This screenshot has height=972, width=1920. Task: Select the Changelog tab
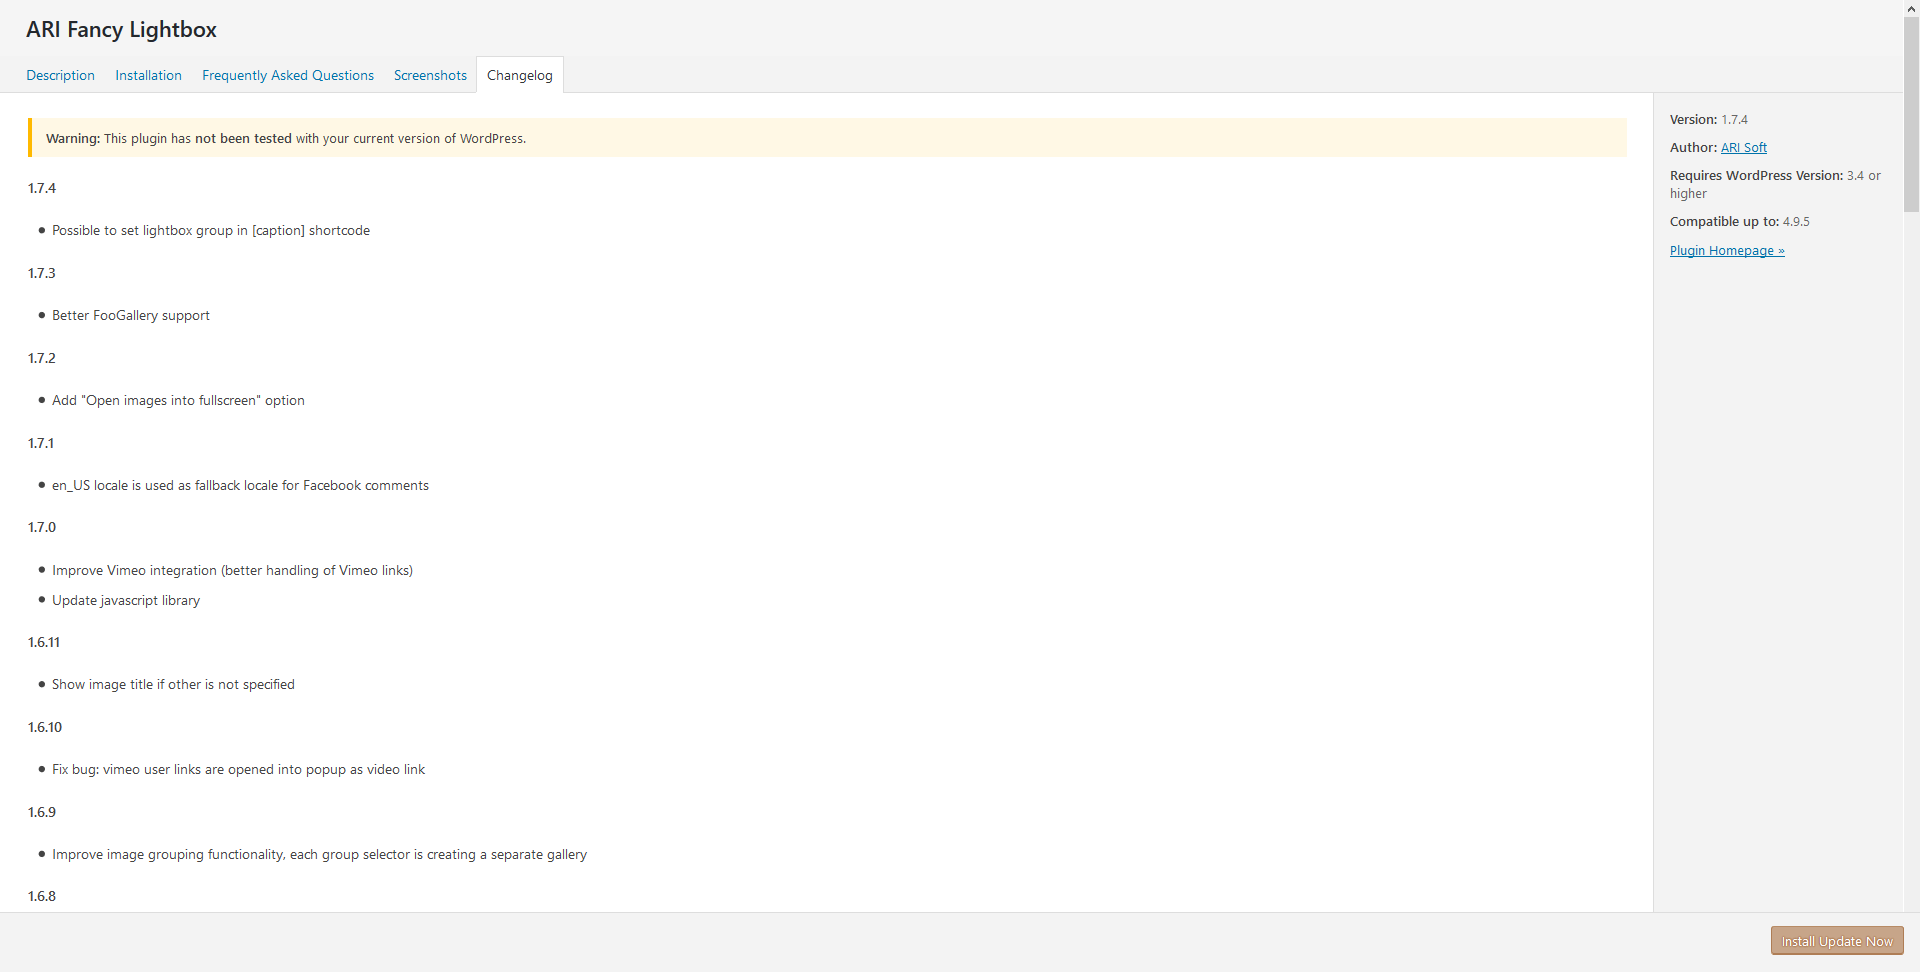click(x=519, y=75)
